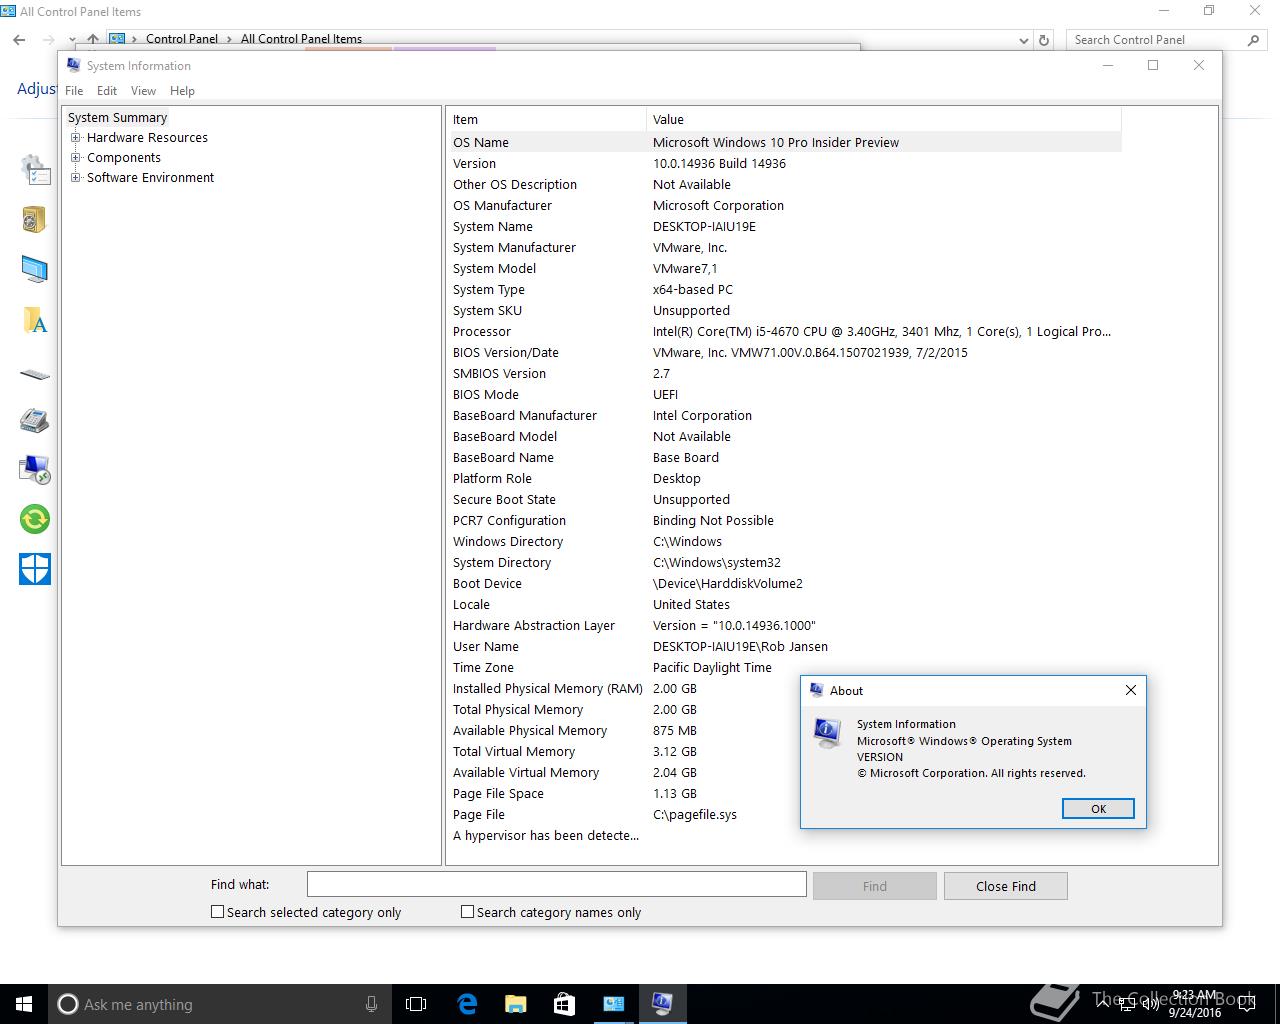Click the Control Panel forward arrow

(48, 40)
